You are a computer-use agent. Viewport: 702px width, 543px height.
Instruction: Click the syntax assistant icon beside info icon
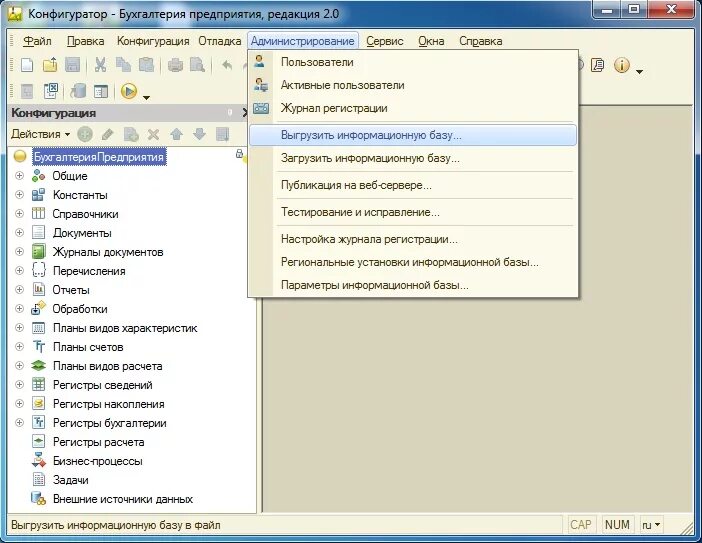tap(598, 65)
